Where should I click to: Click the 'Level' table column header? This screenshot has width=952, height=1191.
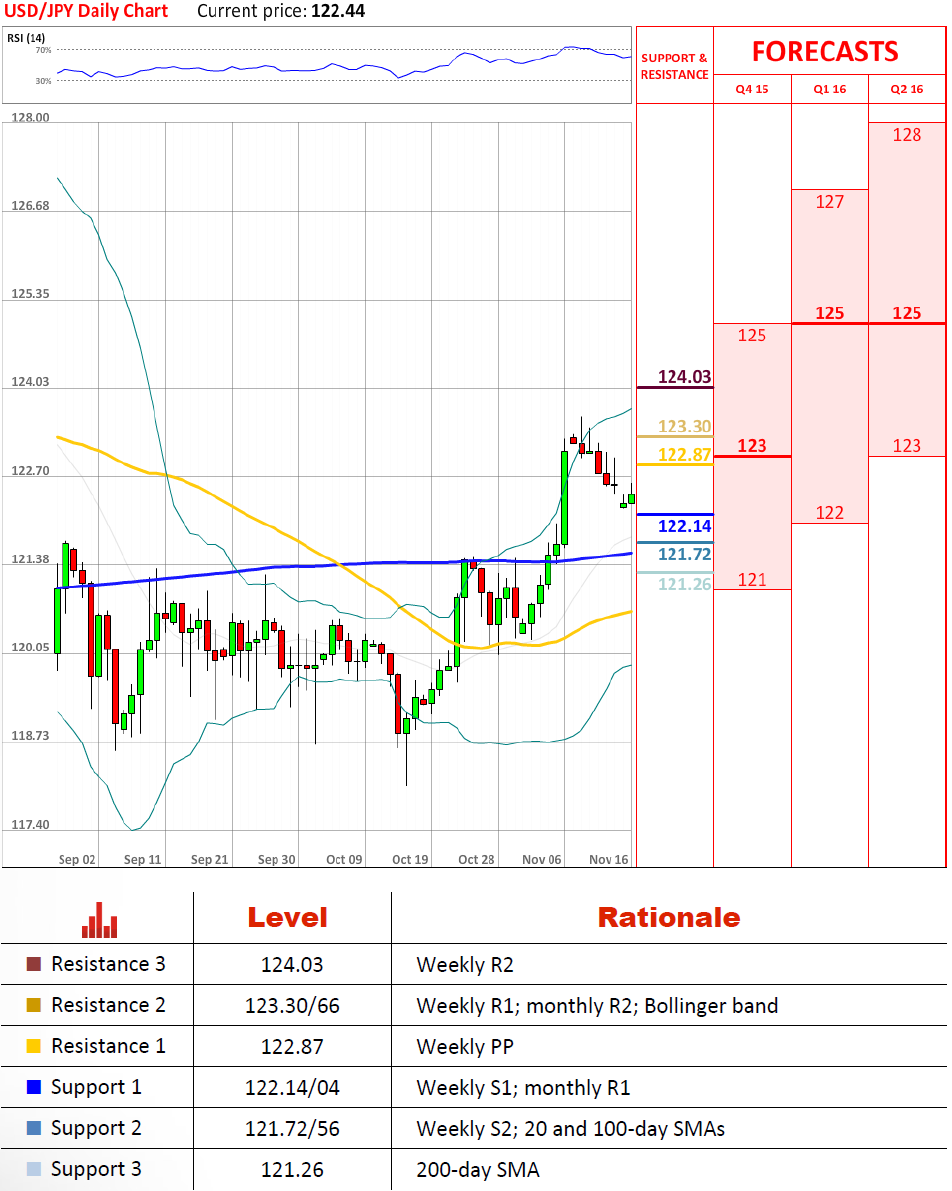[x=288, y=918]
